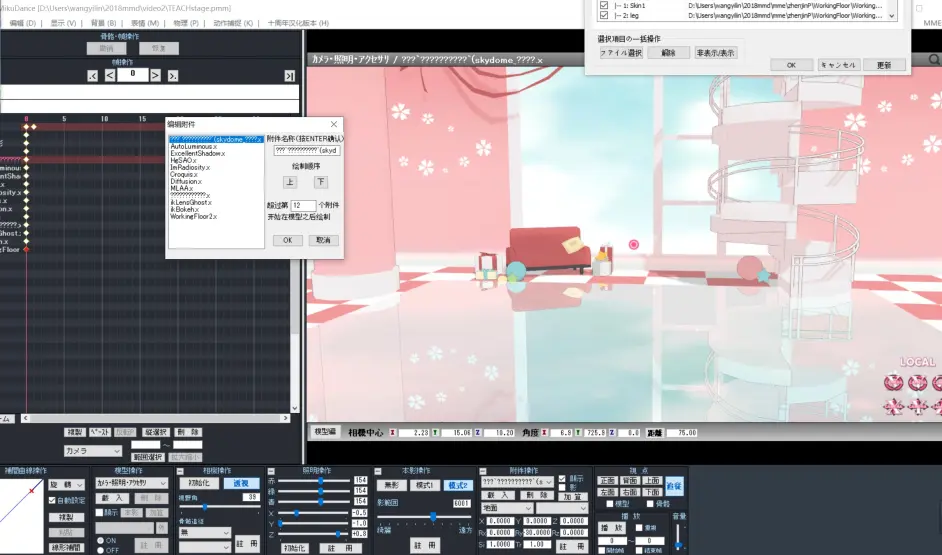This screenshot has height=555, width=942.
Task: Toggle 自動設定 checkbox in interpolation panel
Action: tap(52, 500)
